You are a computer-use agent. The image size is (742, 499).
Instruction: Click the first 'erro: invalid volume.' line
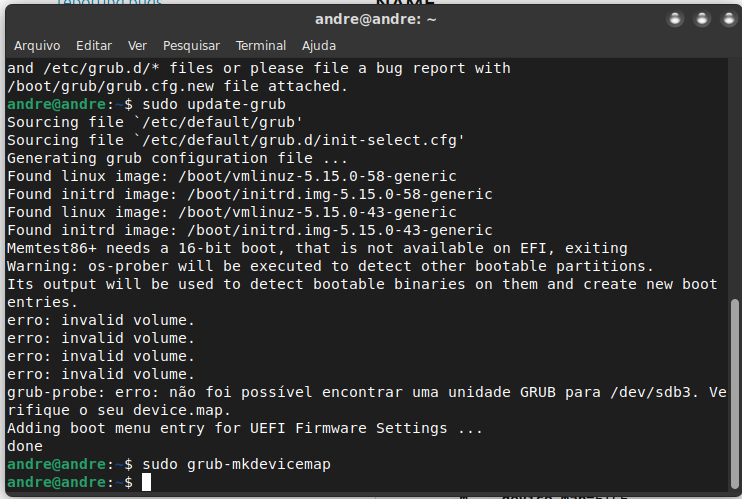tap(101, 320)
